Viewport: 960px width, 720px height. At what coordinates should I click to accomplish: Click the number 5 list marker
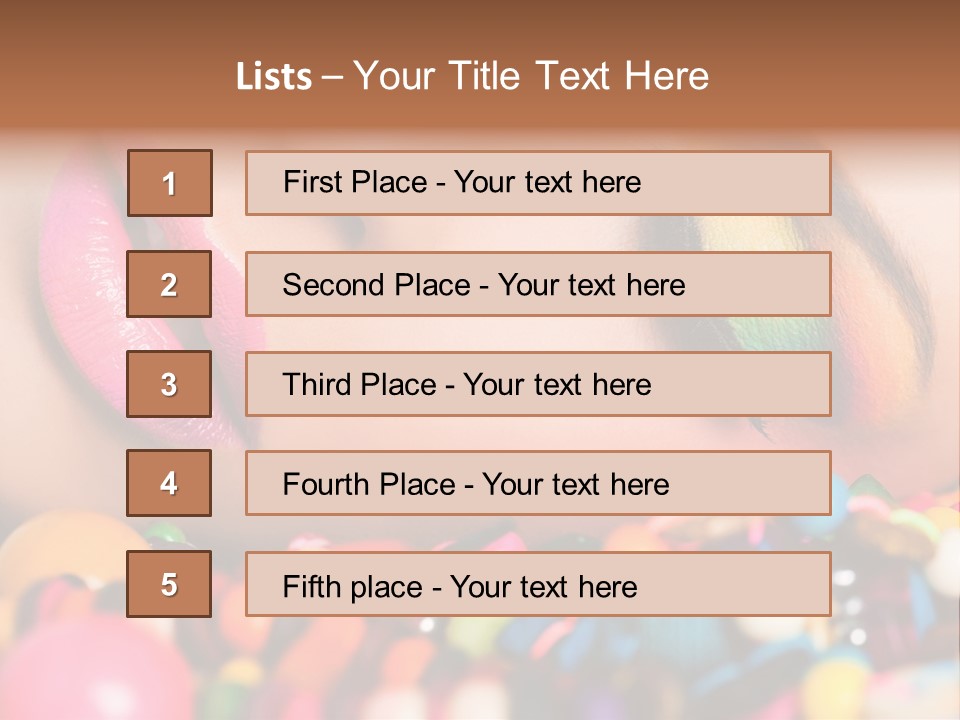[x=169, y=584]
